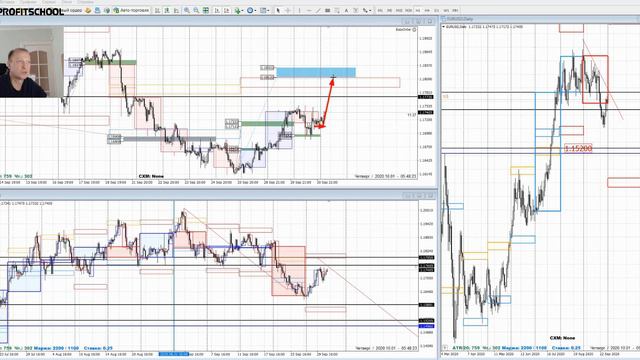Select the equidistant channel tool
Viewport: 640px width, 360px height.
click(327, 10)
